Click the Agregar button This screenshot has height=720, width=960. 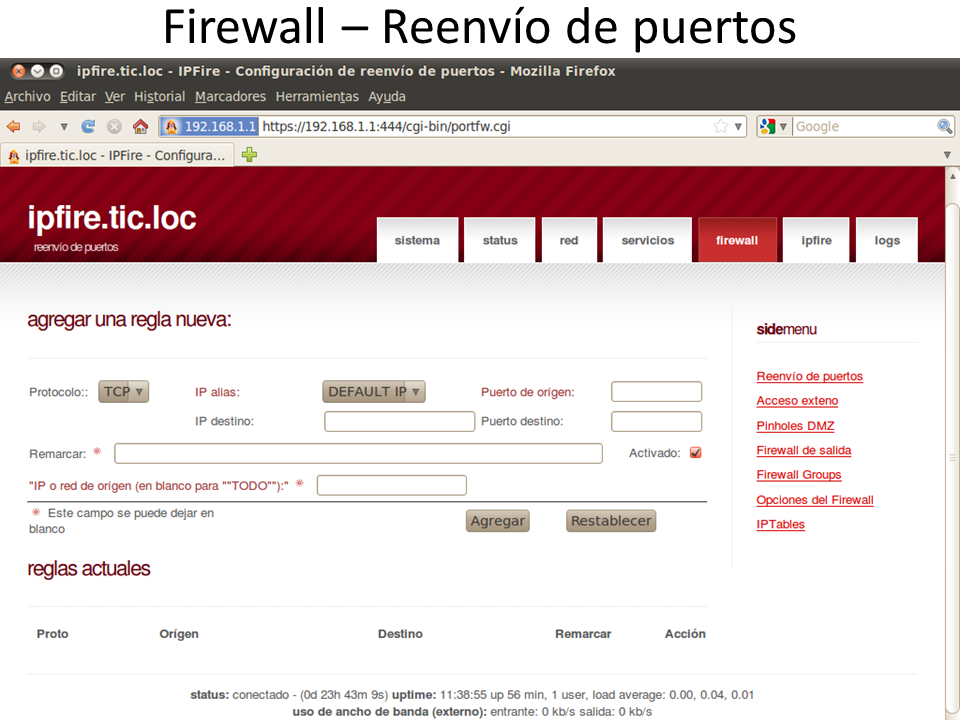(x=497, y=521)
